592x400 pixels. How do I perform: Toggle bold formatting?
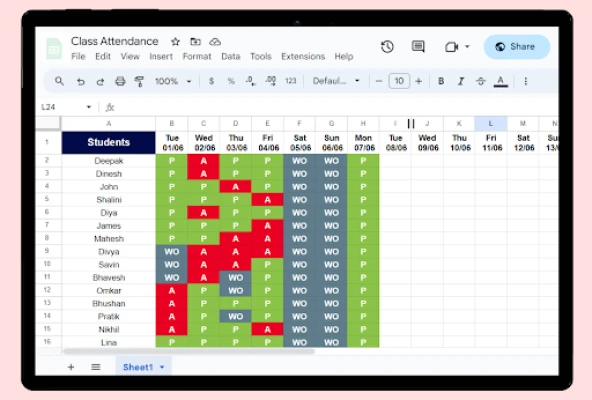[x=441, y=81]
